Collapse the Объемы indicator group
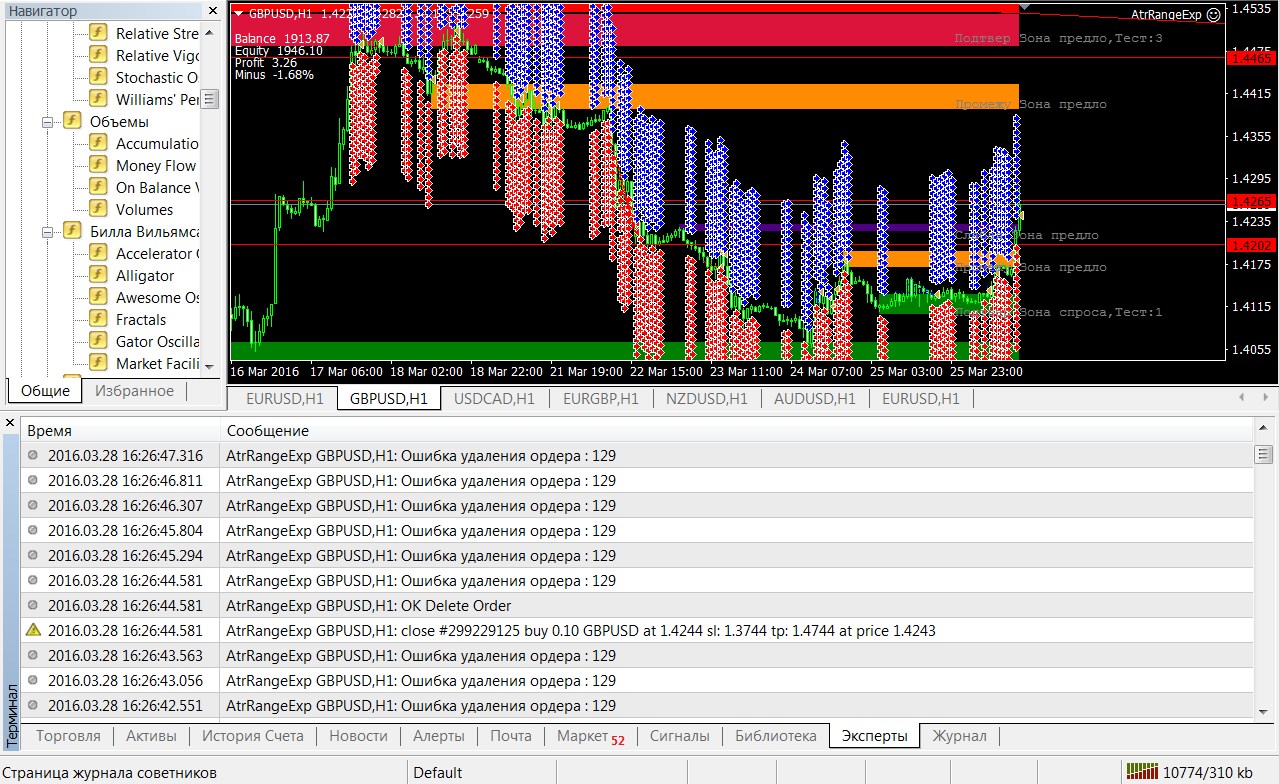Image resolution: width=1279 pixels, height=784 pixels. 47,121
